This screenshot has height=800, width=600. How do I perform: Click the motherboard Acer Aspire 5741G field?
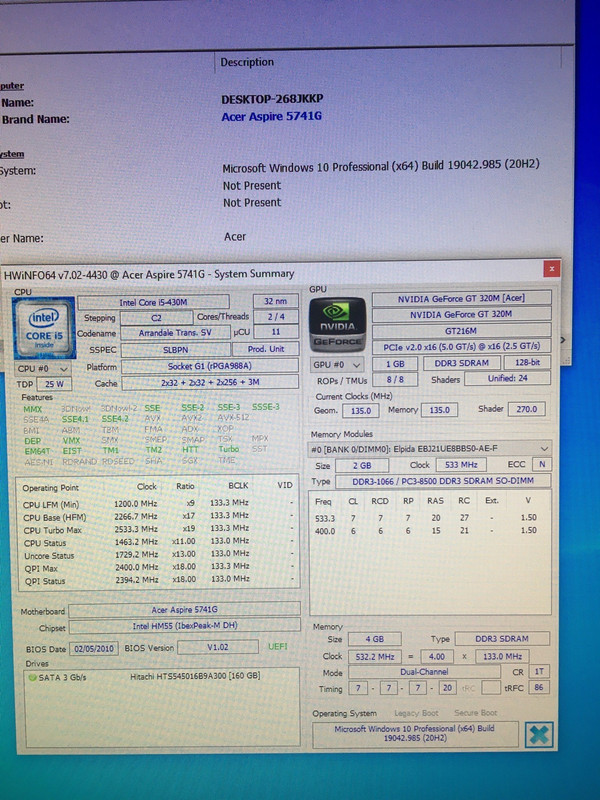point(184,610)
